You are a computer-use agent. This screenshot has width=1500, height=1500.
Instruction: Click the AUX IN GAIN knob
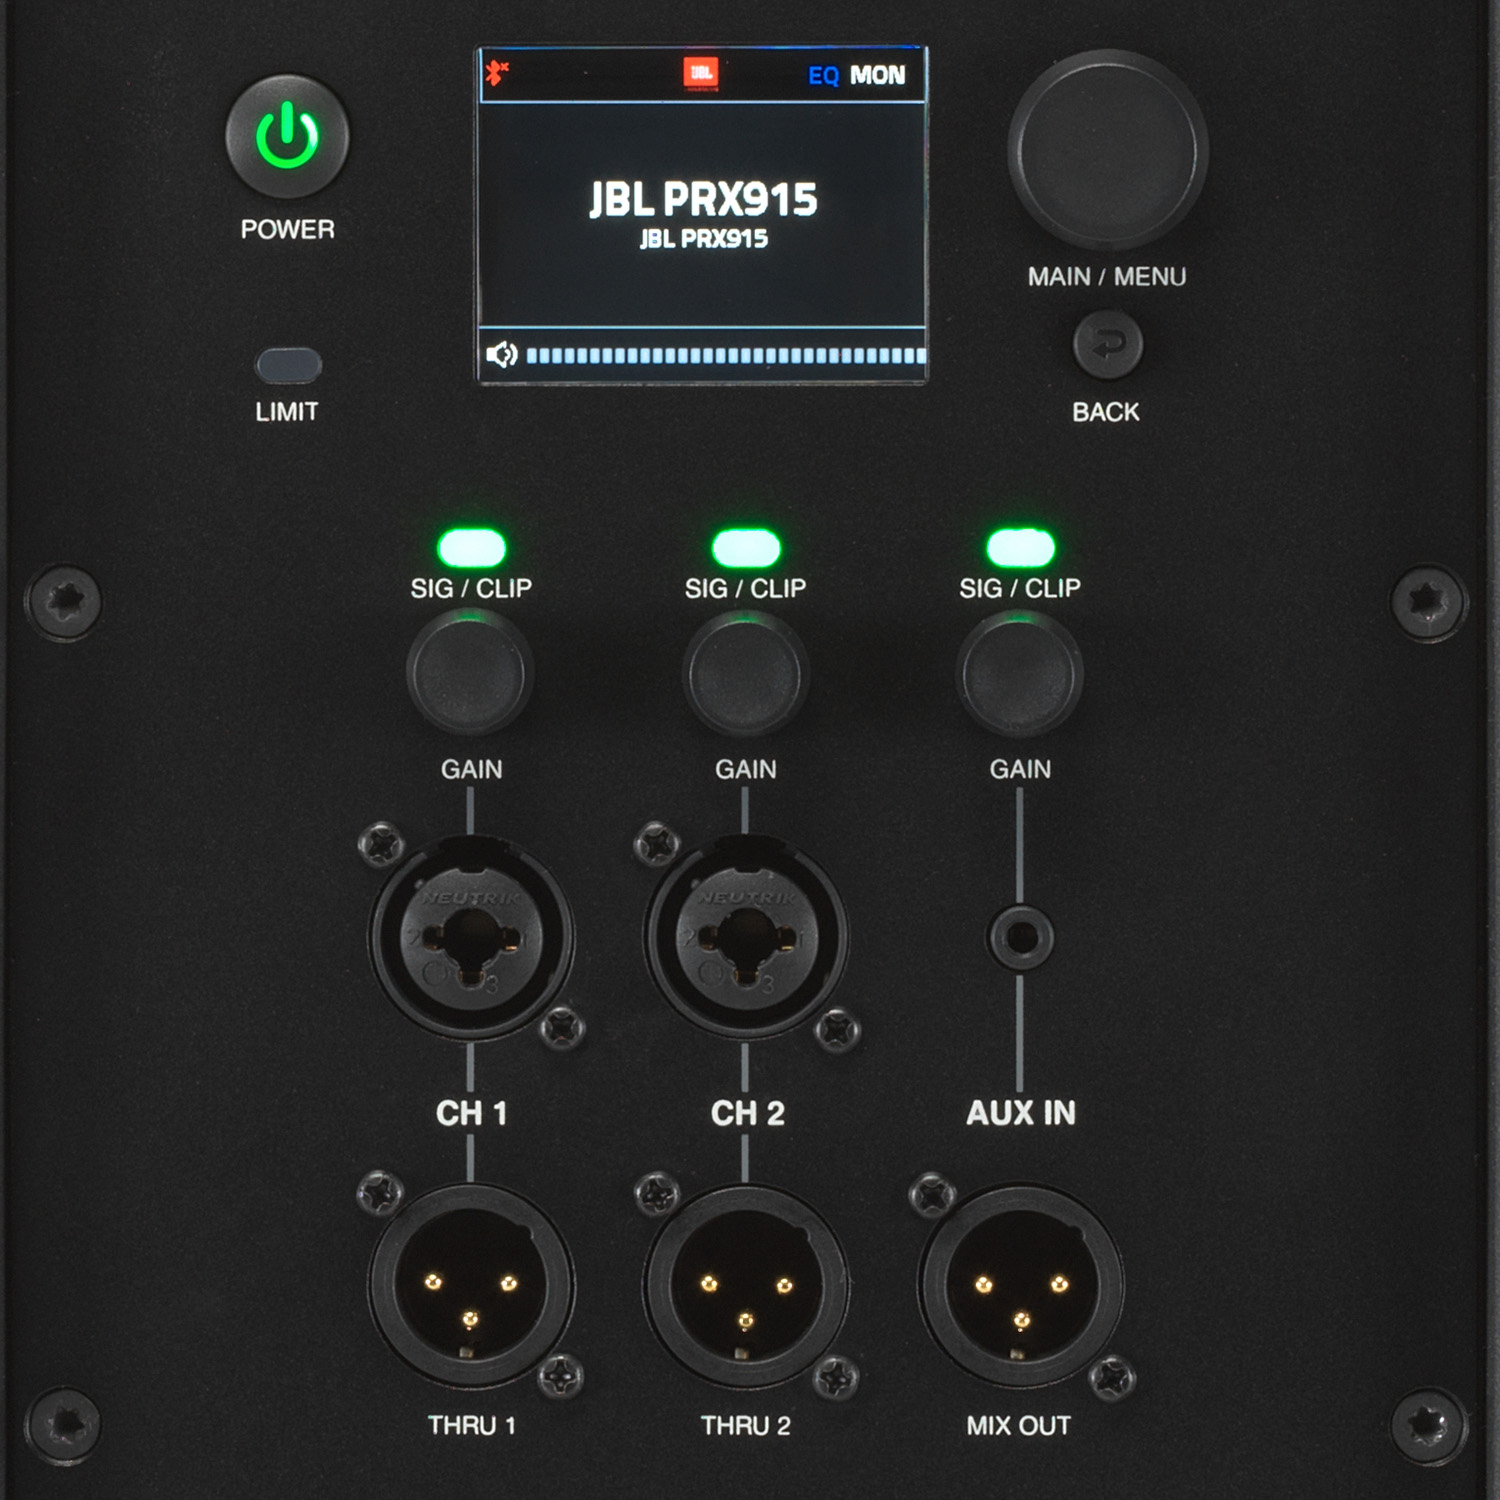[x=1020, y=675]
